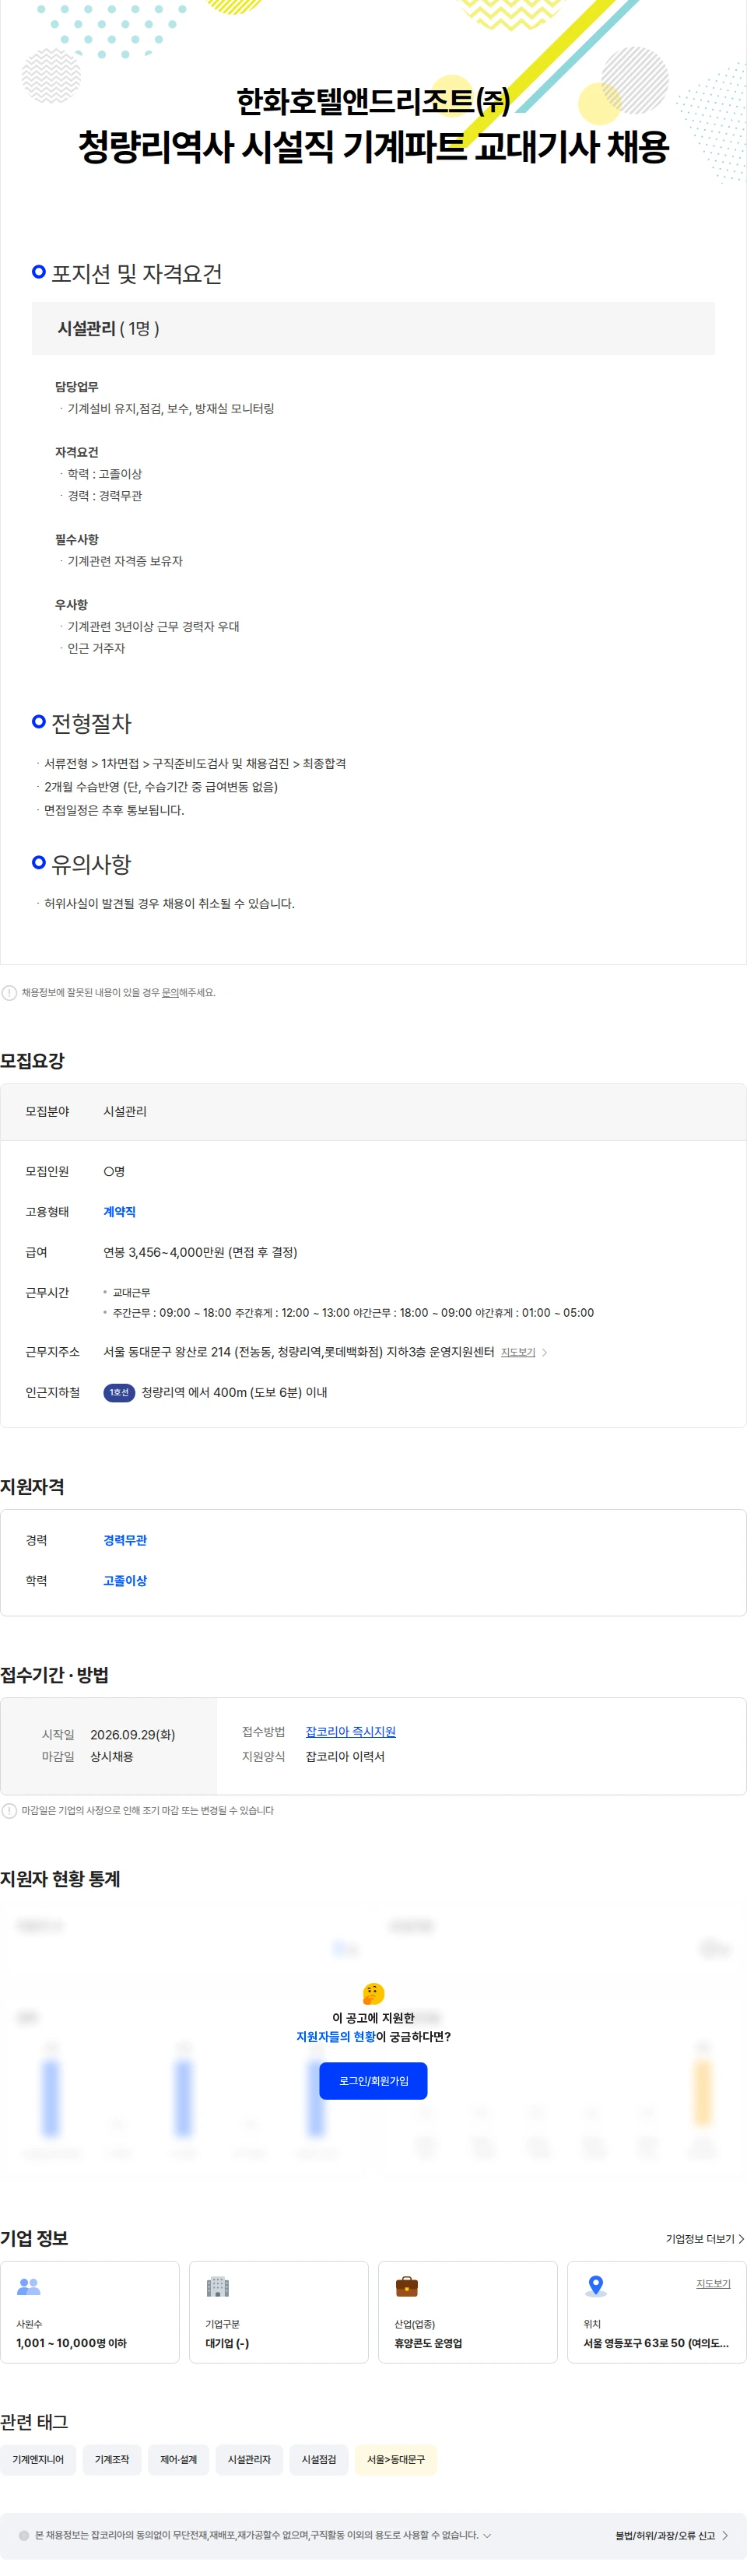Click 연봉 3,456~4,000만원 salary text
Screen dimensions: 747x2576
200,1252
